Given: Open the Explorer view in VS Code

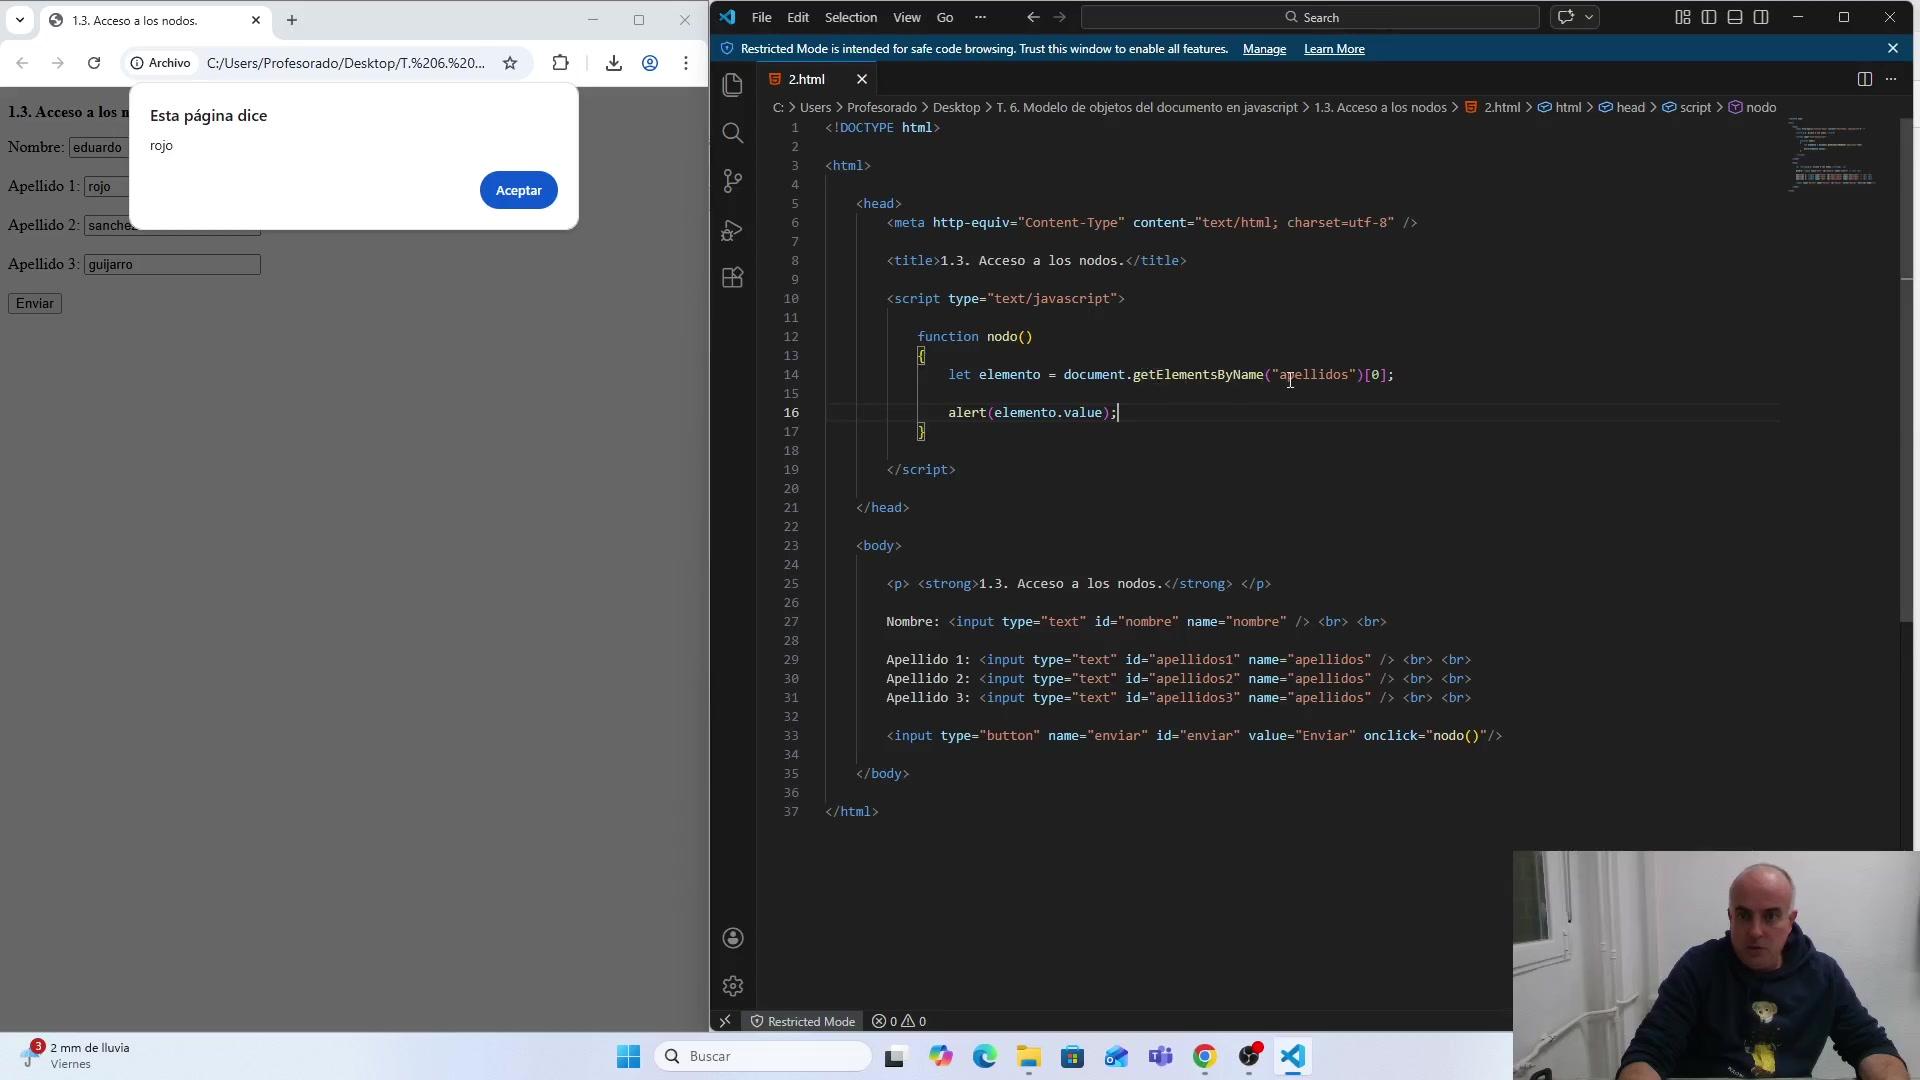Looking at the screenshot, I should (x=733, y=85).
